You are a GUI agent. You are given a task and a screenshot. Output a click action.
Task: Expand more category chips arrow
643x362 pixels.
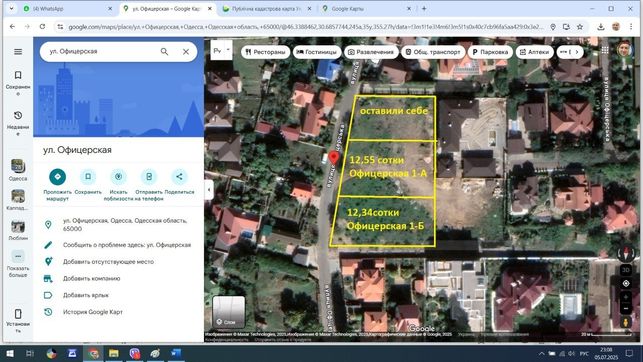577,52
